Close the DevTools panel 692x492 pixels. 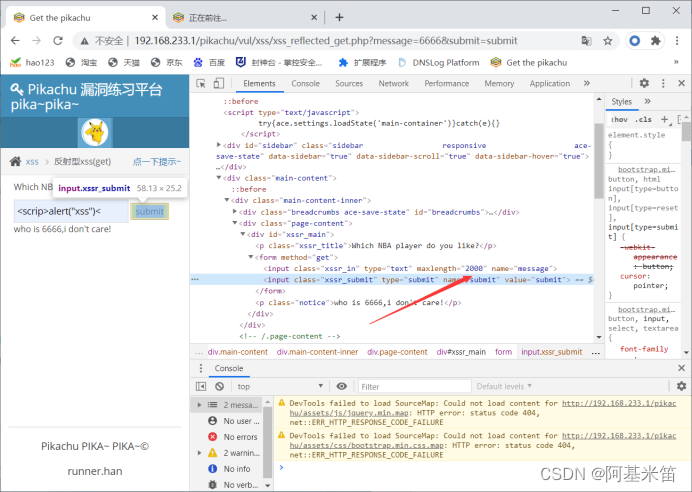pos(681,83)
